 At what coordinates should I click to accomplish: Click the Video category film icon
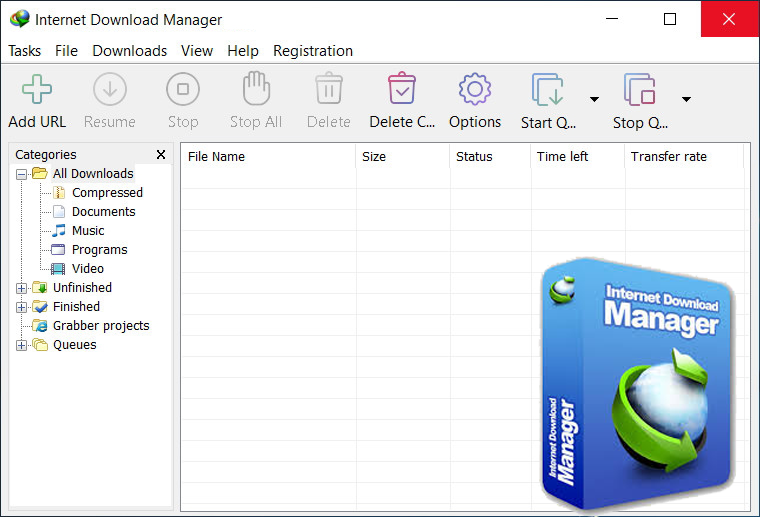58,269
